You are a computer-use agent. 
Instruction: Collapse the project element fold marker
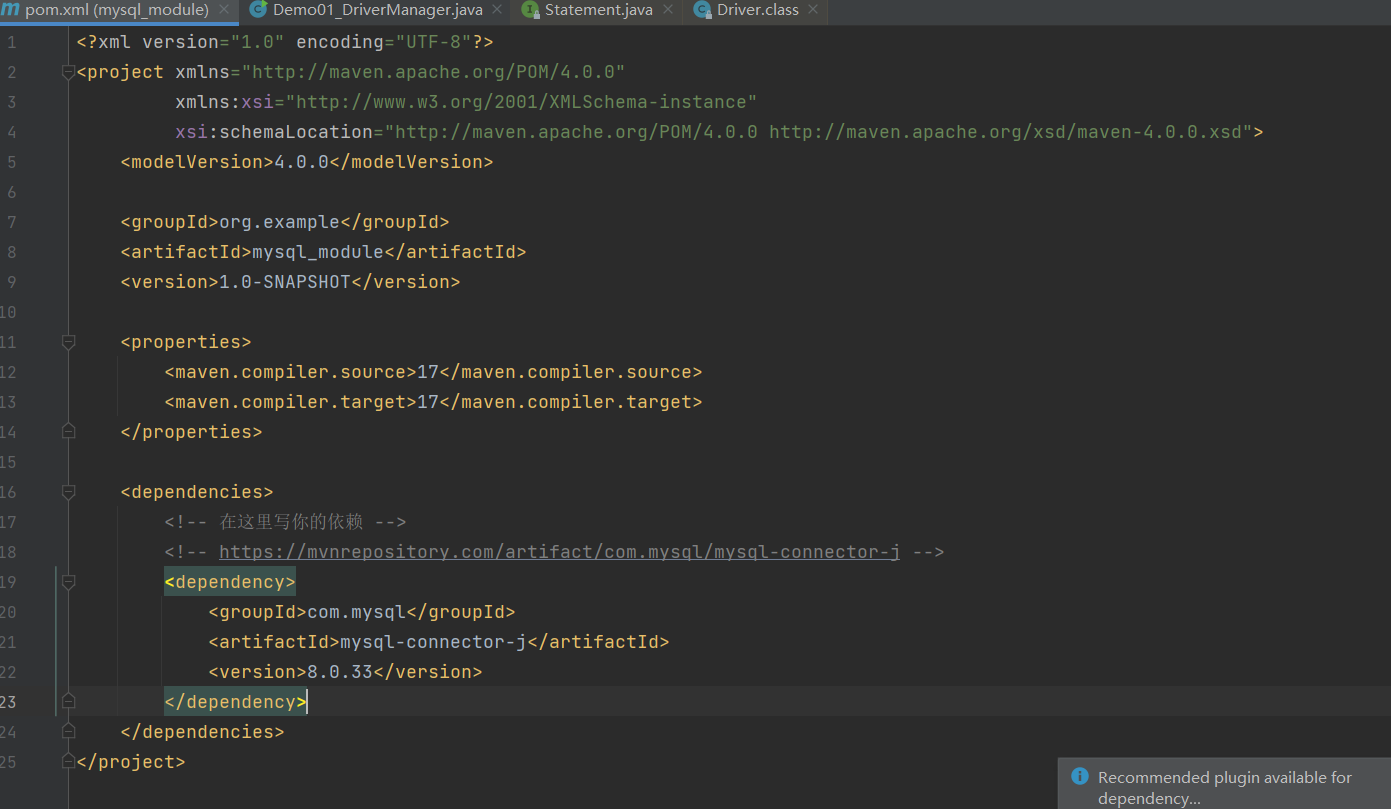coord(68,72)
